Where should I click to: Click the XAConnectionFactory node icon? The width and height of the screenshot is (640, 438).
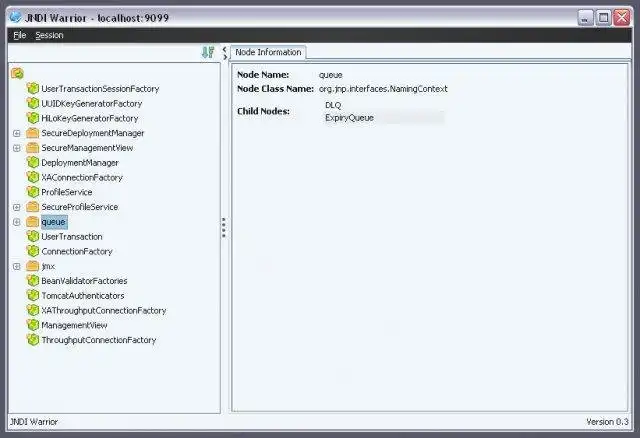click(x=33, y=177)
